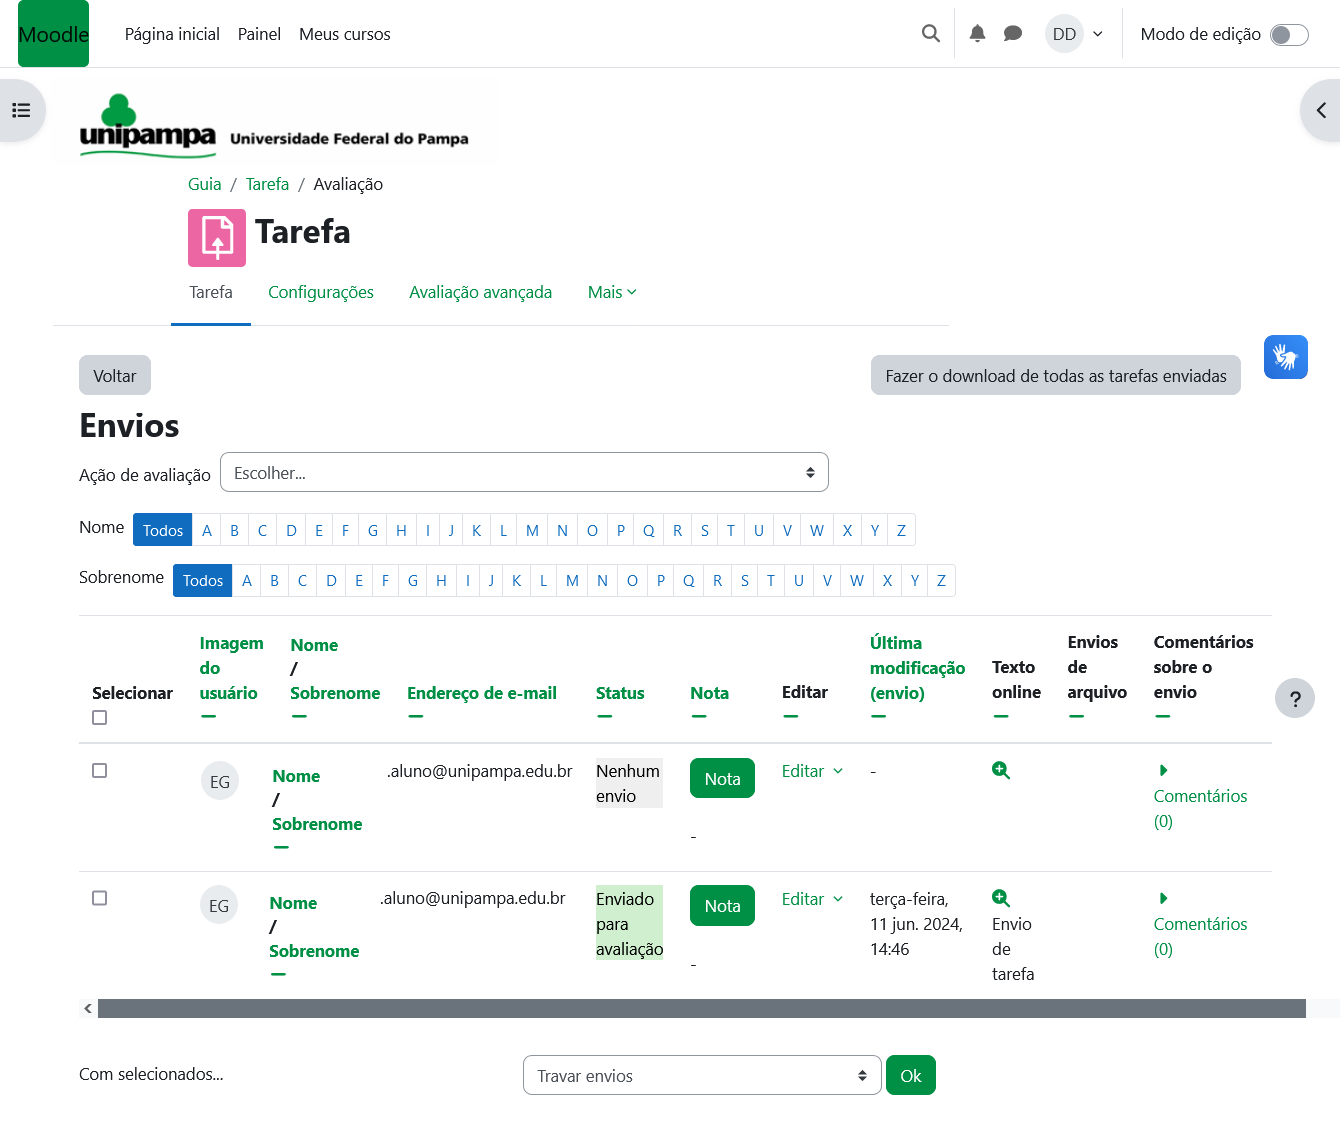Image resolution: width=1340 pixels, height=1126 pixels.
Task: Expand the Mais menu
Action: coord(611,292)
